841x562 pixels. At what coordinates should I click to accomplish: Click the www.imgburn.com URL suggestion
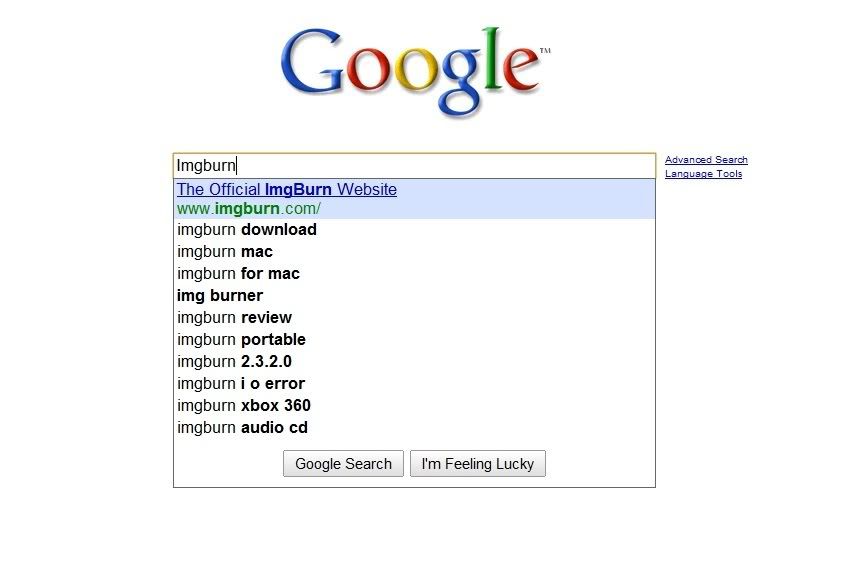(x=249, y=209)
